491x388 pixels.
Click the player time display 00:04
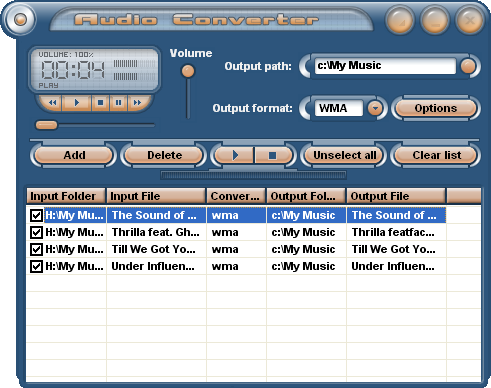pos(73,70)
